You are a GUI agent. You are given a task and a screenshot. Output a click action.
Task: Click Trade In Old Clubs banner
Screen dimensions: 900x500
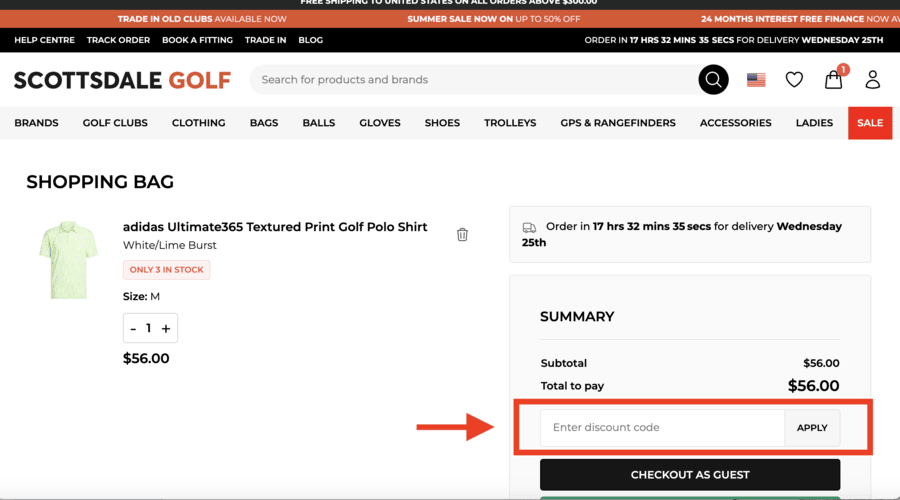click(202, 19)
